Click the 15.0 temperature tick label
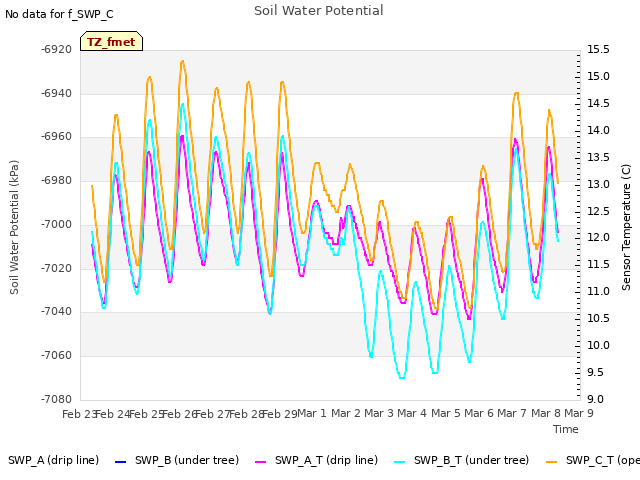The width and height of the screenshot is (640, 480). pos(598,76)
